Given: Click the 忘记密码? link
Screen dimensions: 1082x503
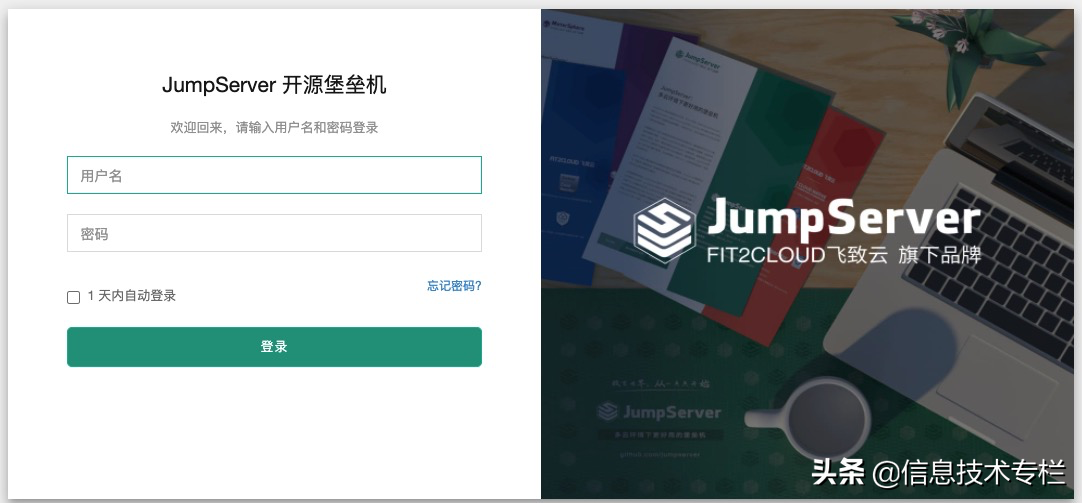Looking at the screenshot, I should click(454, 286).
